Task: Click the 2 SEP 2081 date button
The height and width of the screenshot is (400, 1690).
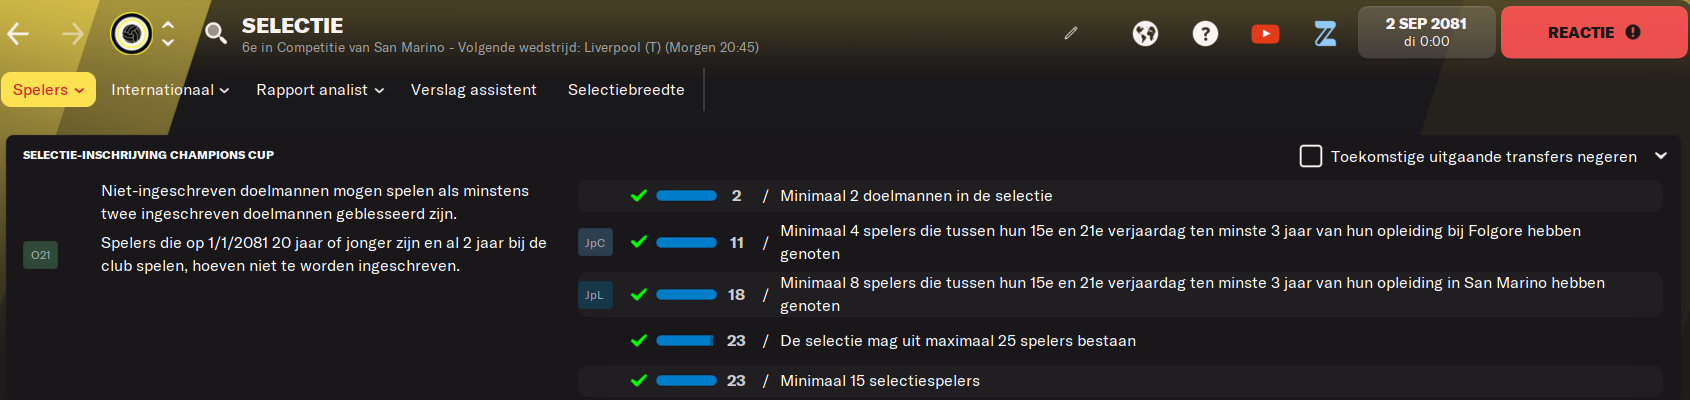Action: [x=1426, y=32]
